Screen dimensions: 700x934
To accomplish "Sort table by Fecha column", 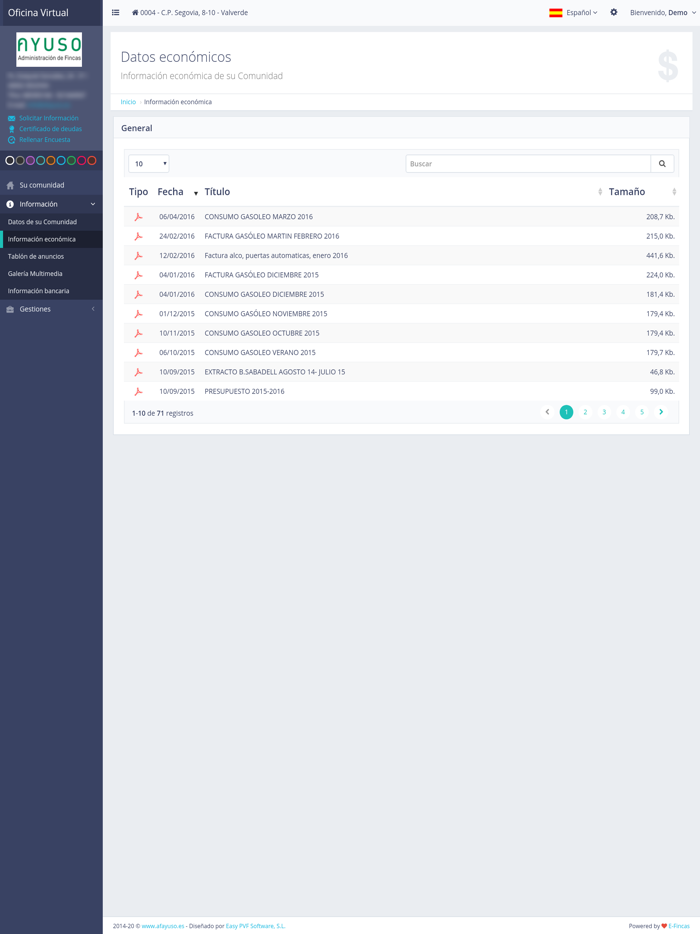I will pyautogui.click(x=178, y=192).
